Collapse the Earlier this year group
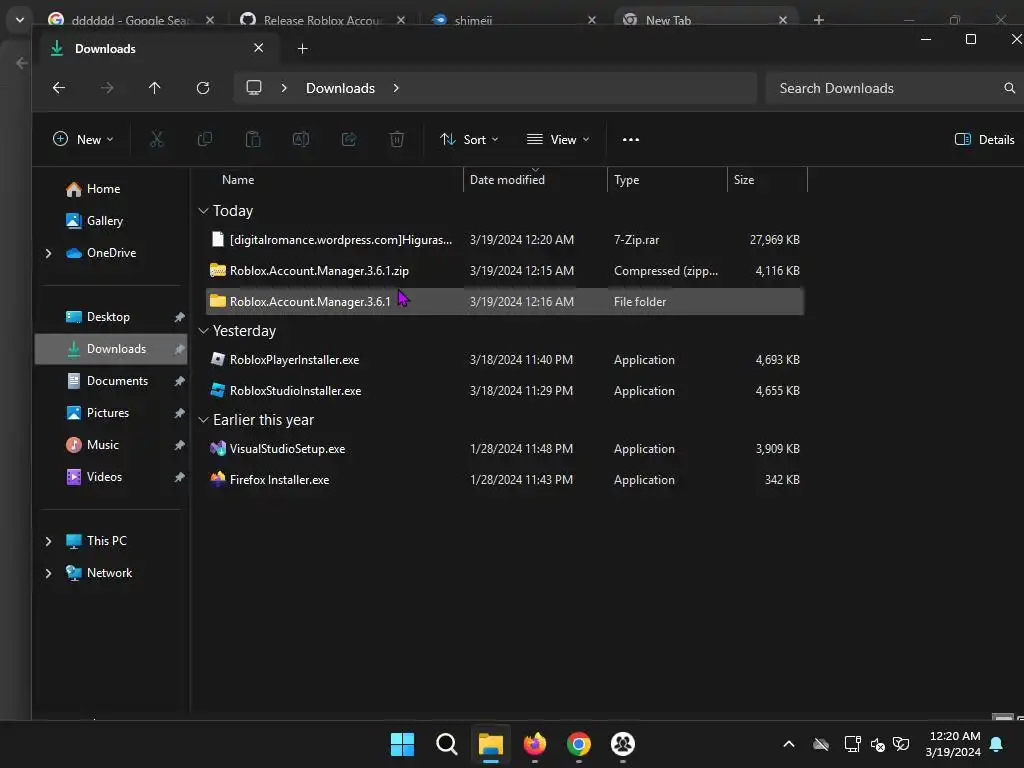 pos(203,420)
